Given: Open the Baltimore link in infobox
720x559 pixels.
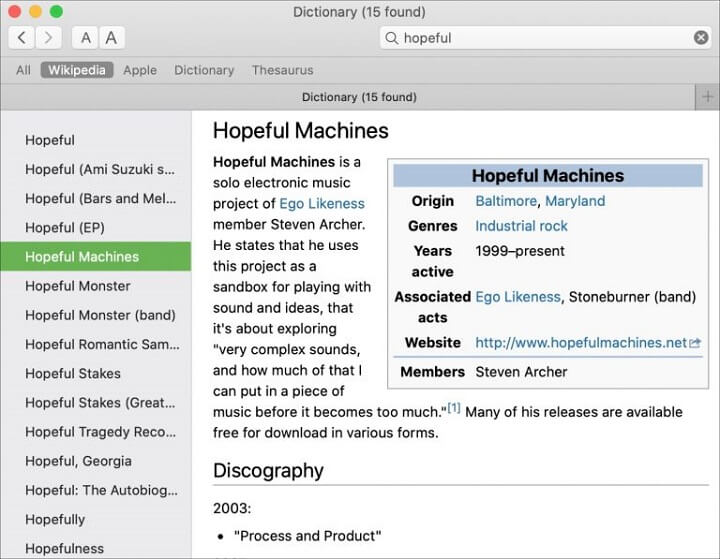Looking at the screenshot, I should point(506,201).
